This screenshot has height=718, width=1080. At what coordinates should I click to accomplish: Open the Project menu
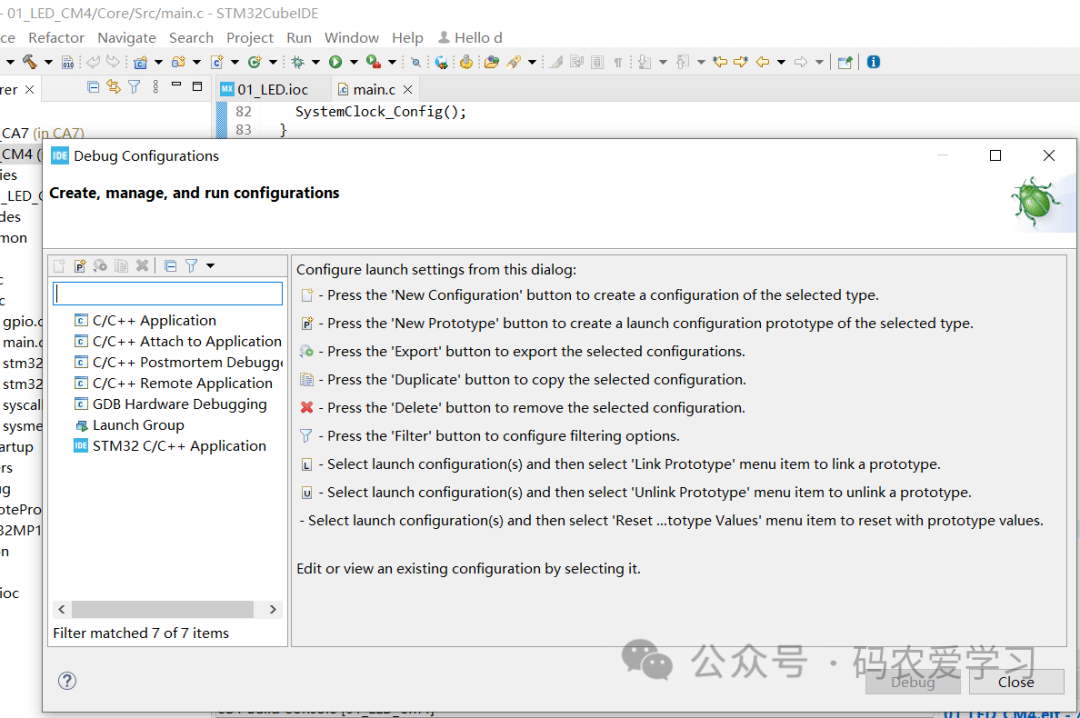(250, 38)
